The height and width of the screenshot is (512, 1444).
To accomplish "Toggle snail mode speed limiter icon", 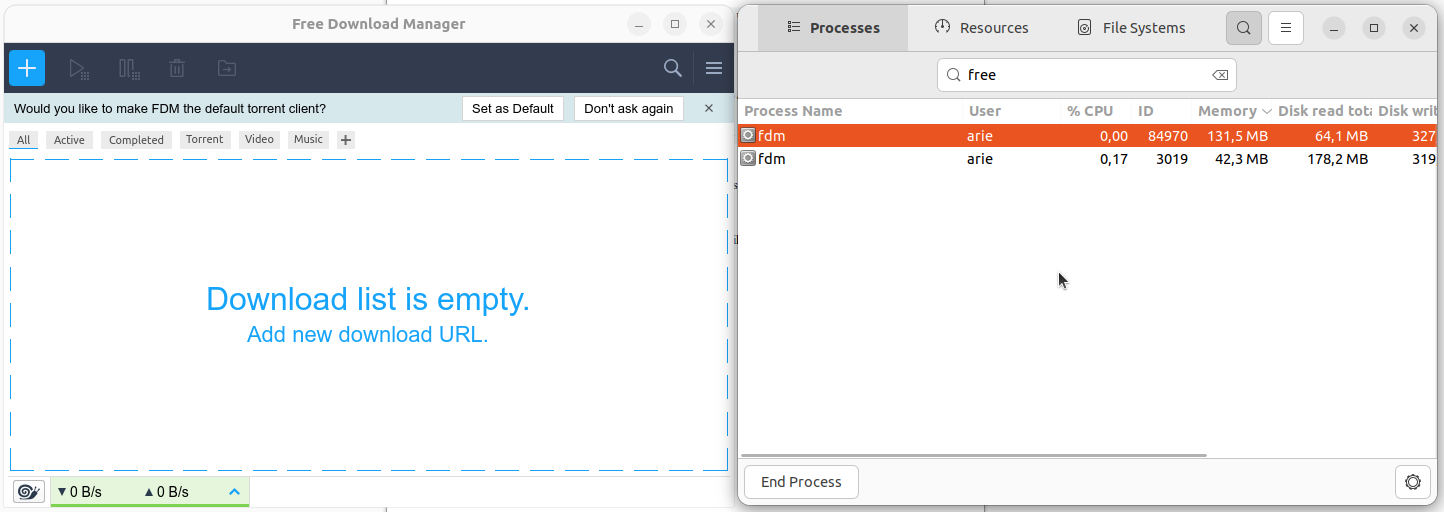I will tap(29, 491).
